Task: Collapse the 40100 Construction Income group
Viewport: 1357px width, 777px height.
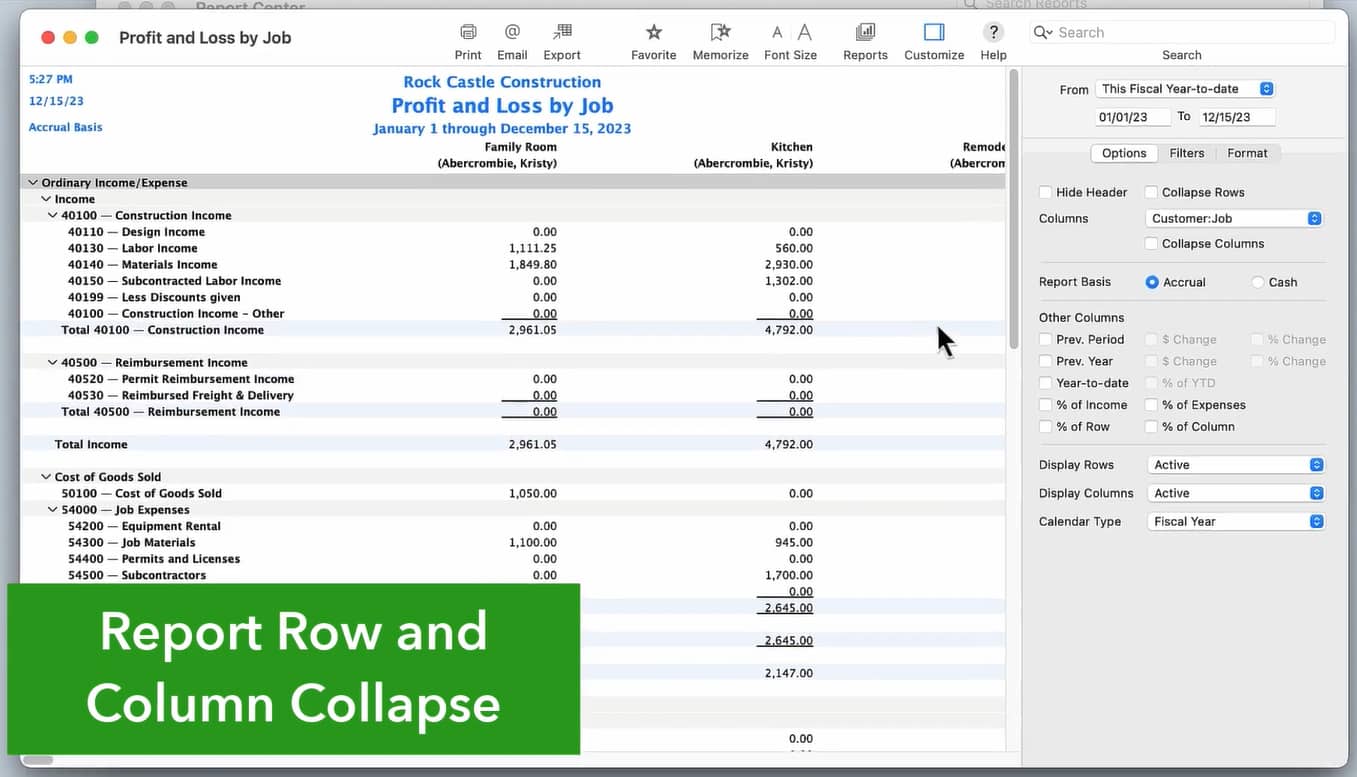Action: [x=53, y=215]
